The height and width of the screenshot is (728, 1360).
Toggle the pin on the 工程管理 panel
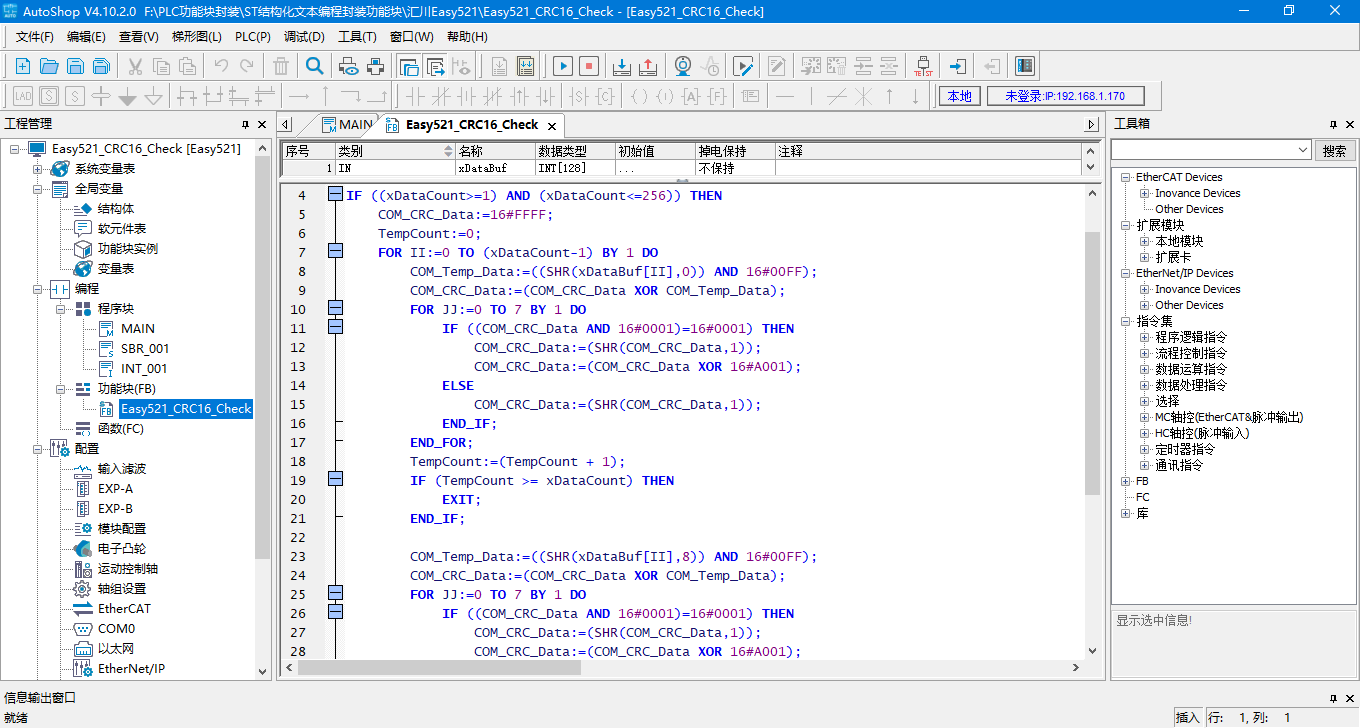[245, 124]
